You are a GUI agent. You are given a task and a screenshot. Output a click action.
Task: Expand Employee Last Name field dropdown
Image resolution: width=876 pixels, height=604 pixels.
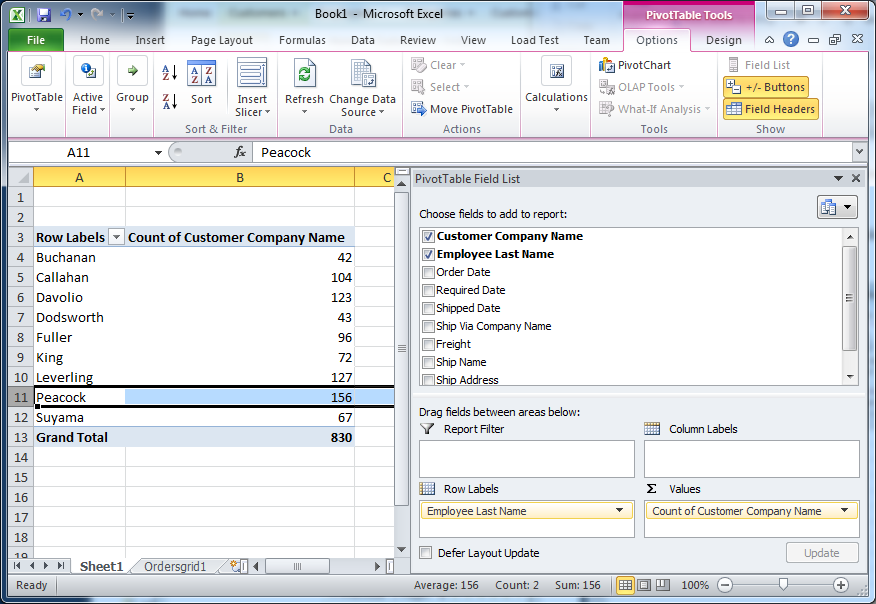point(619,510)
